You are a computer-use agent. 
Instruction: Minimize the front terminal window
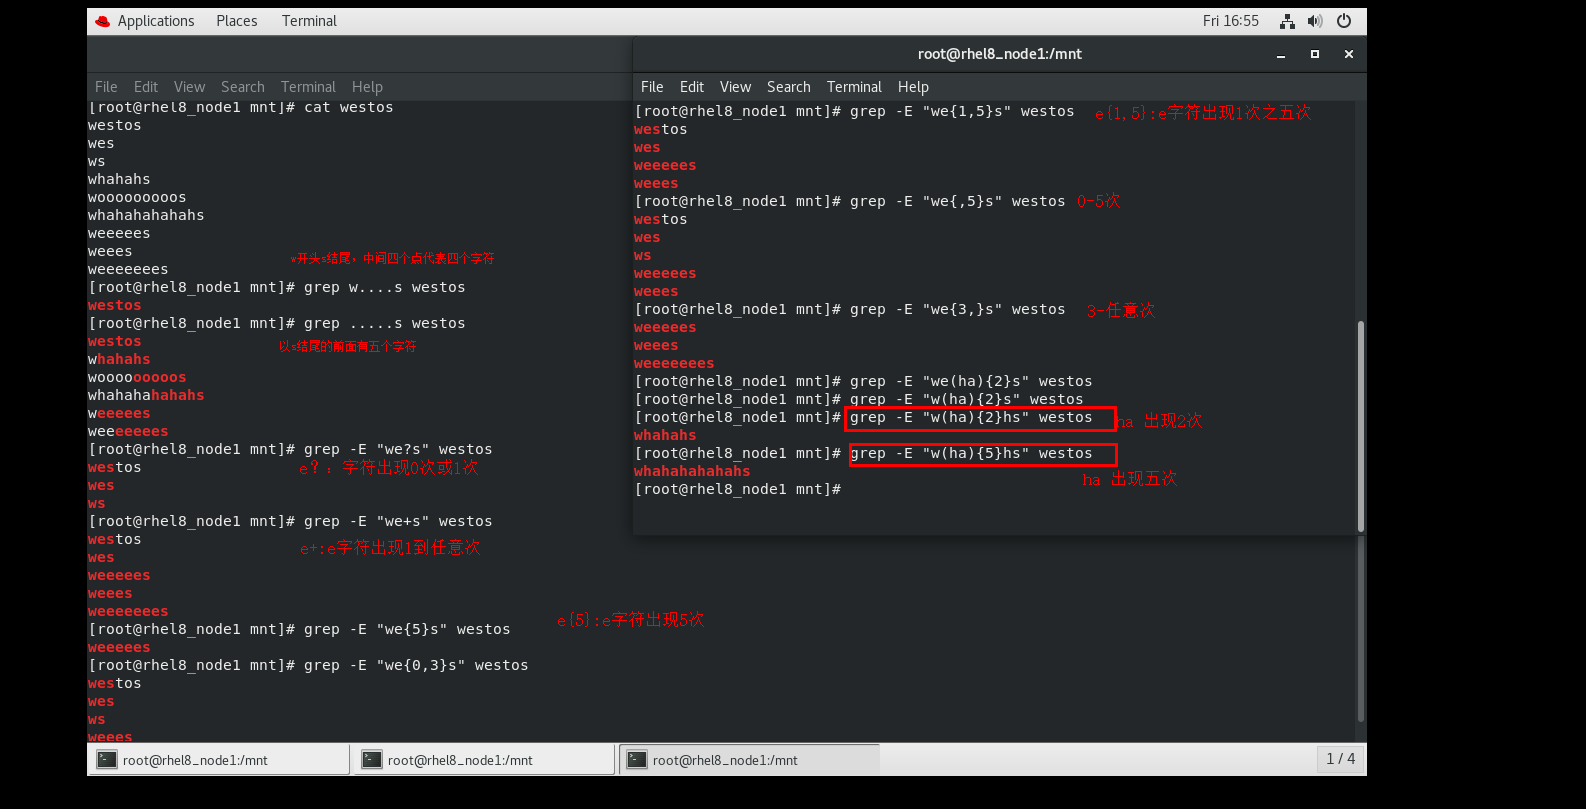[x=1281, y=54]
